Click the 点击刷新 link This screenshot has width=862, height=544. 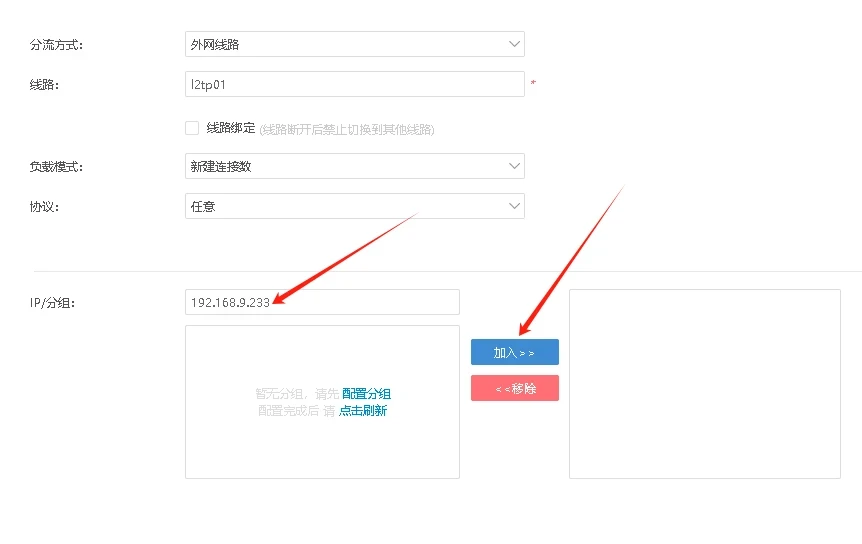362,411
